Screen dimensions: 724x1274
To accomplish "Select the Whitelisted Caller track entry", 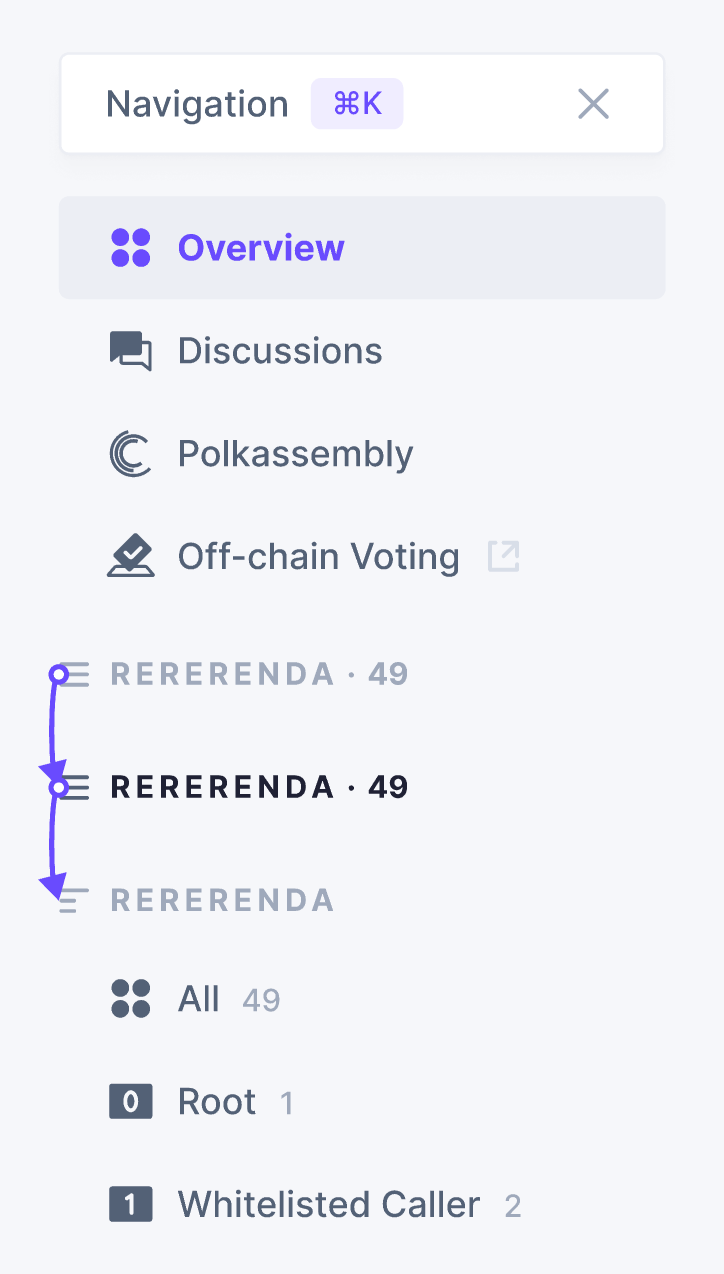I will click(x=328, y=1205).
